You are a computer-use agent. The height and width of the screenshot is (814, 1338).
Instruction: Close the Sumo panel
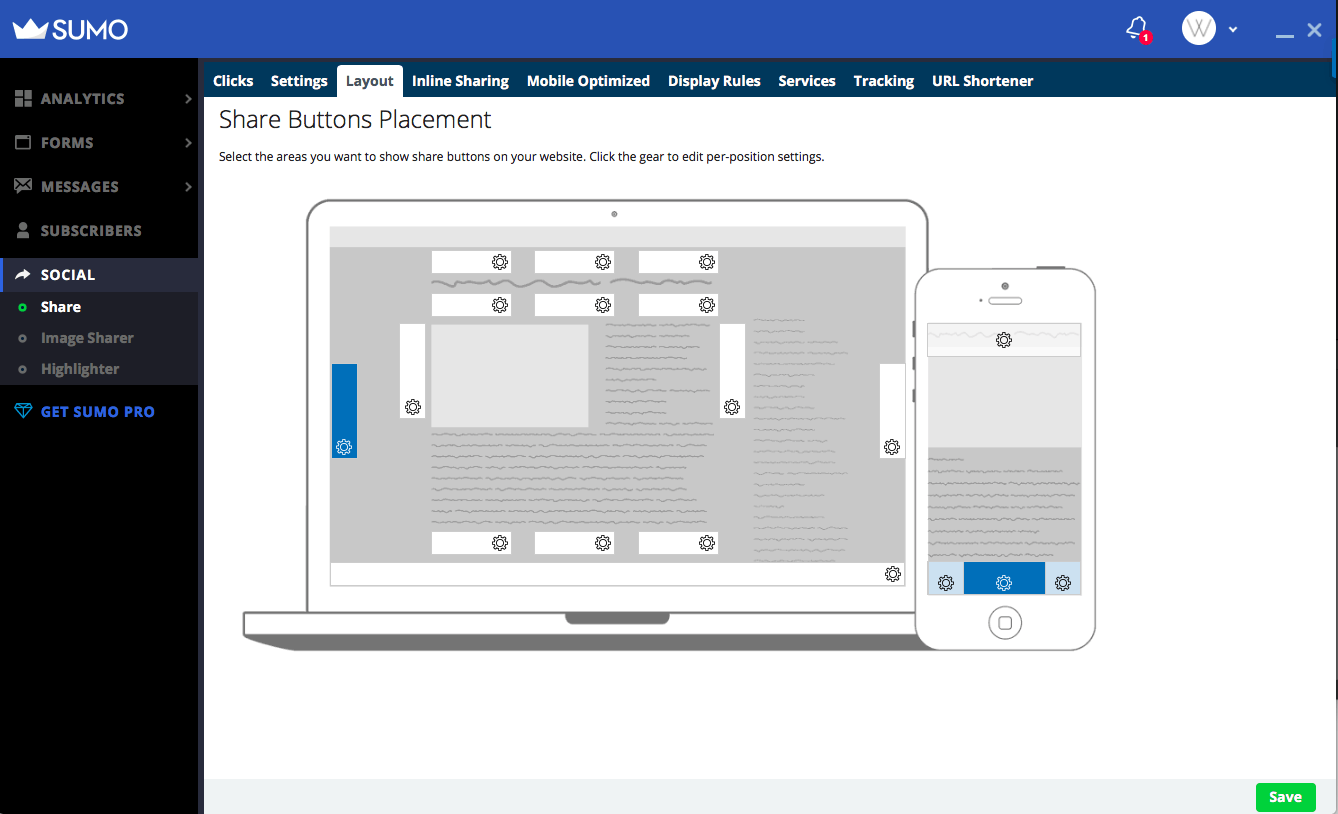1315,30
